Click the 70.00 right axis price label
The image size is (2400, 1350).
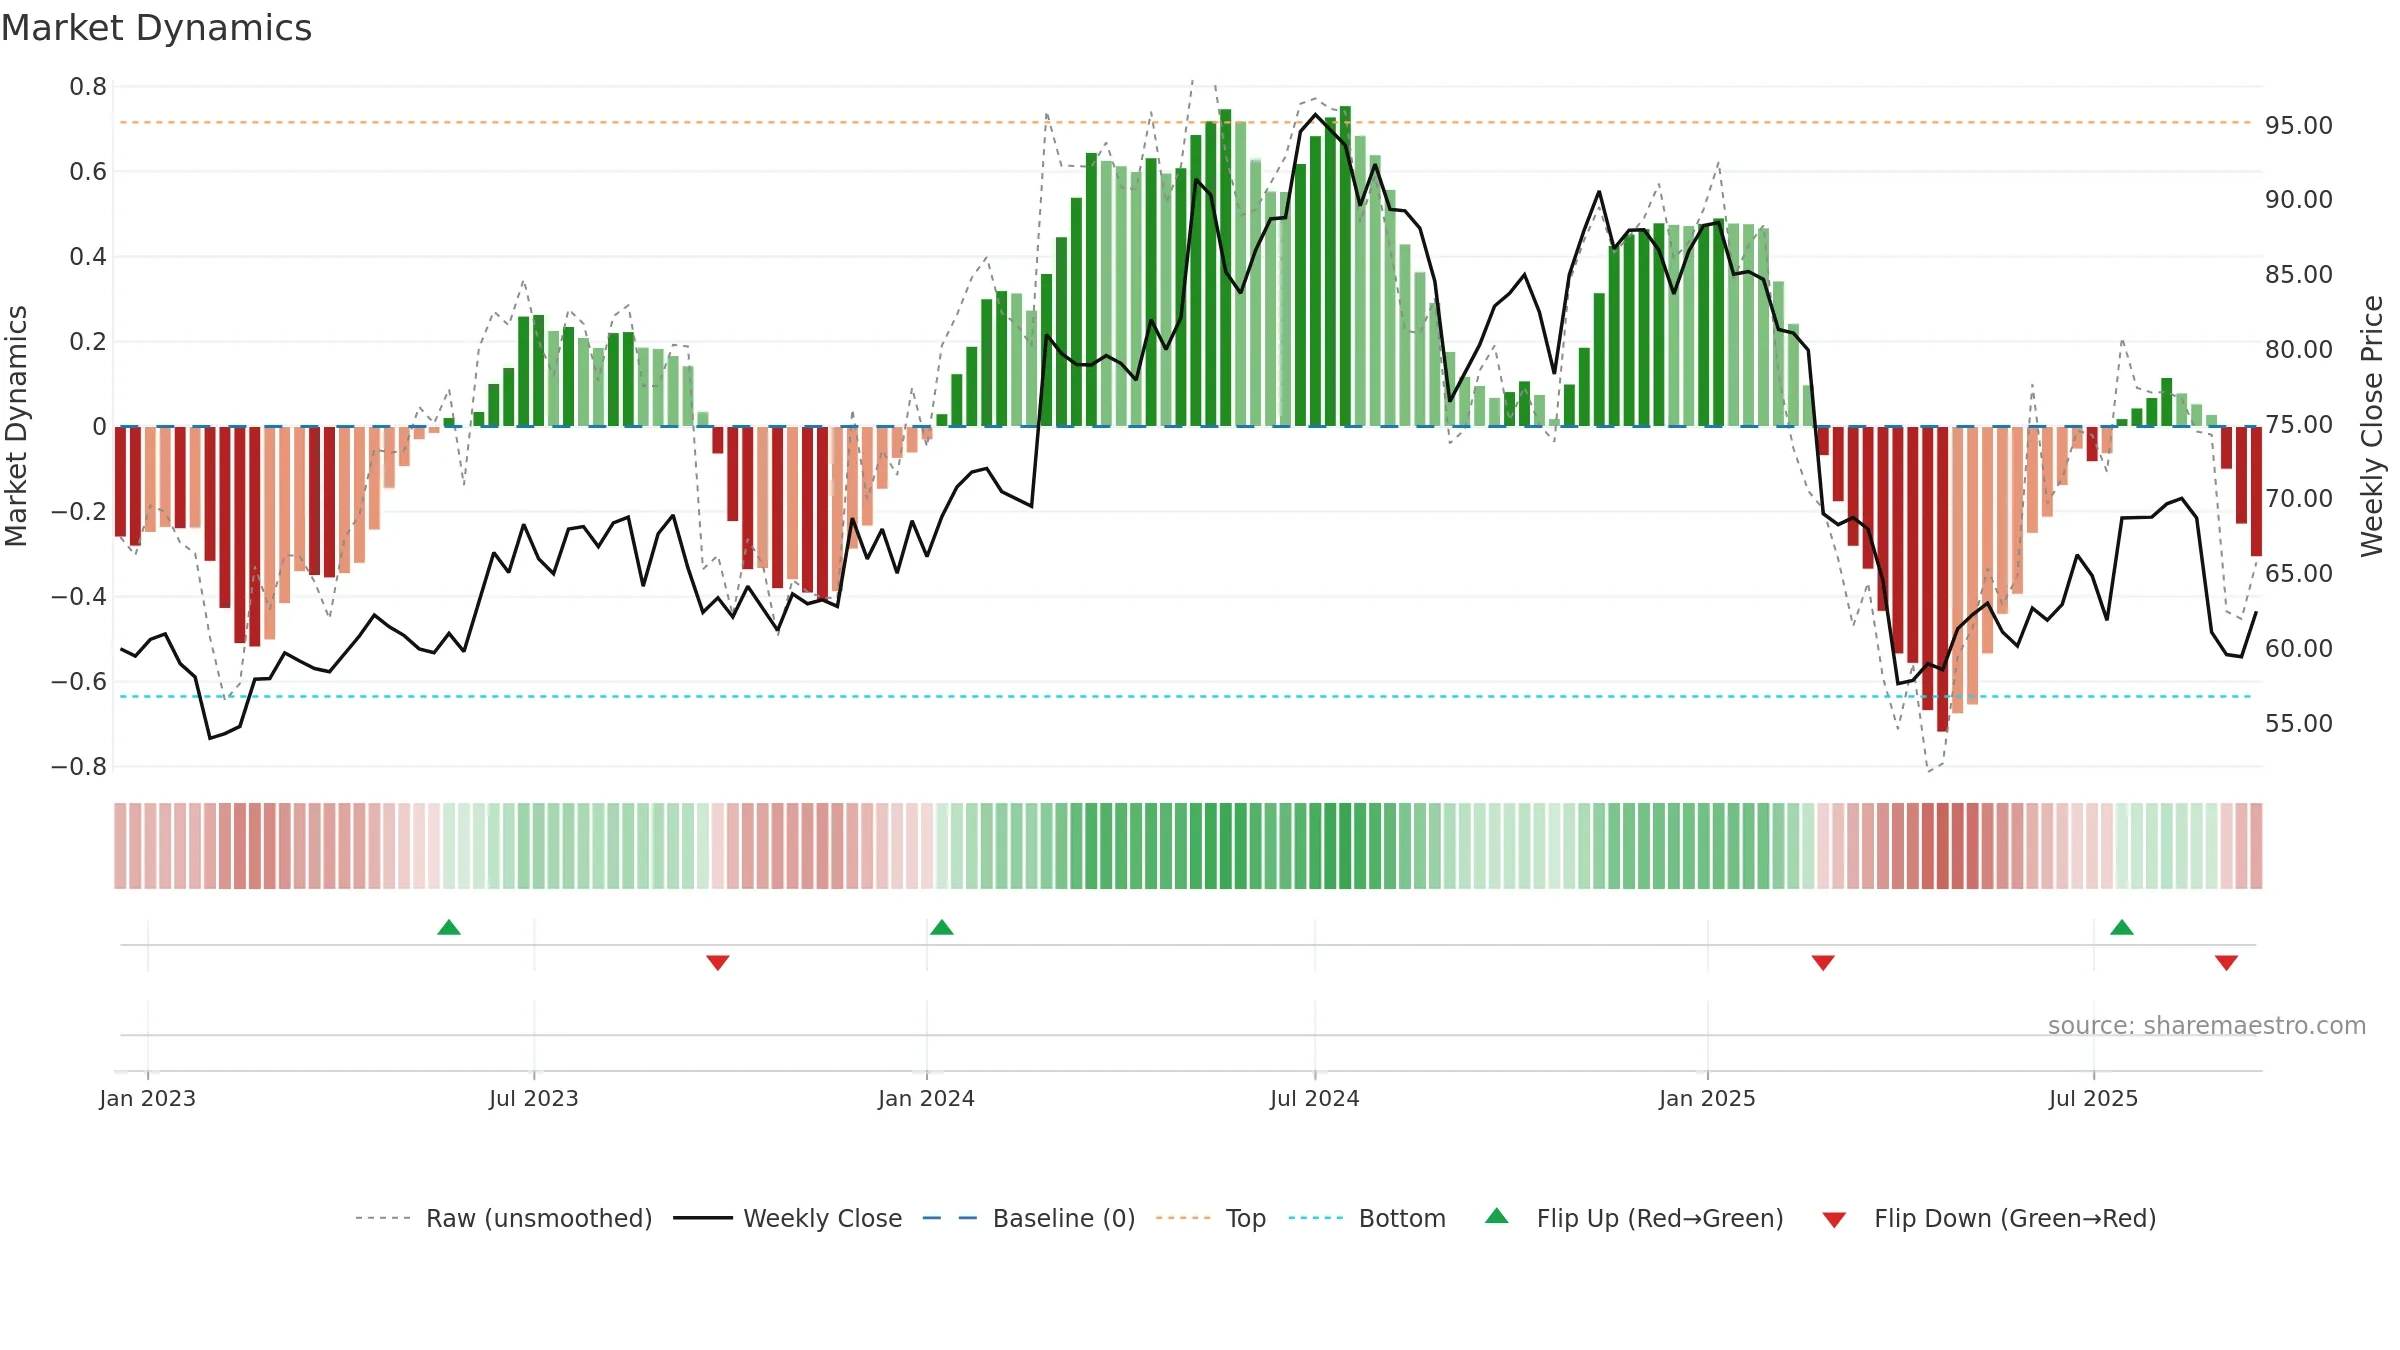[x=2299, y=499]
